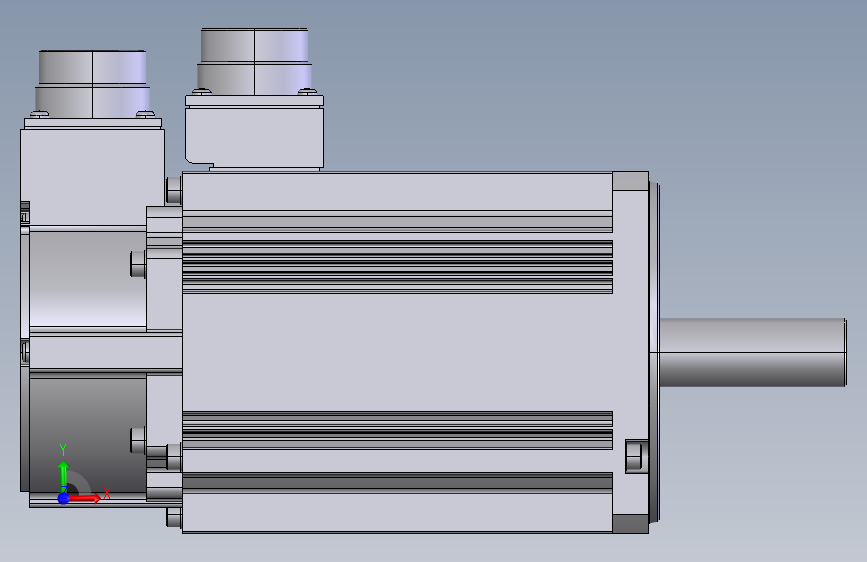
Task: Select the large plain face of motor housing
Action: click(397, 352)
